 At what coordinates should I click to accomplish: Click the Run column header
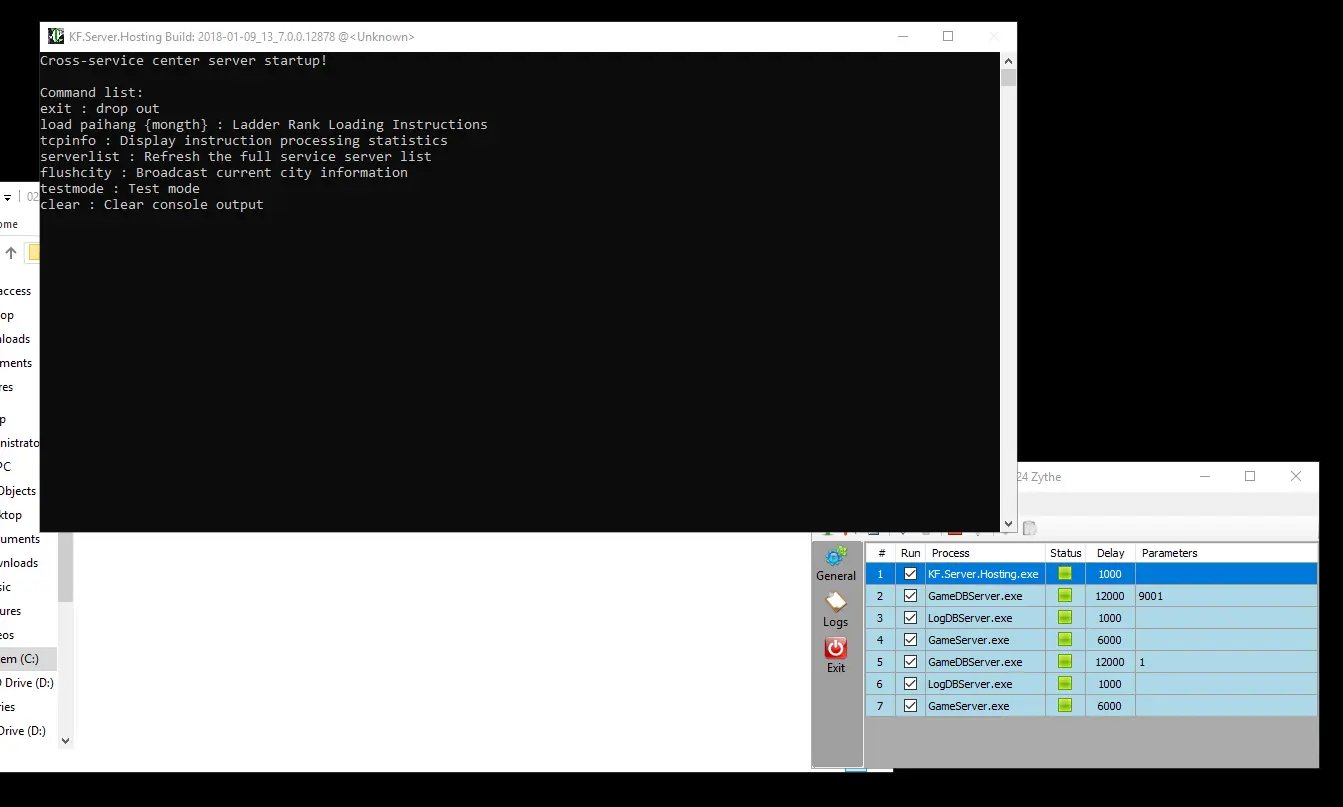(x=910, y=553)
